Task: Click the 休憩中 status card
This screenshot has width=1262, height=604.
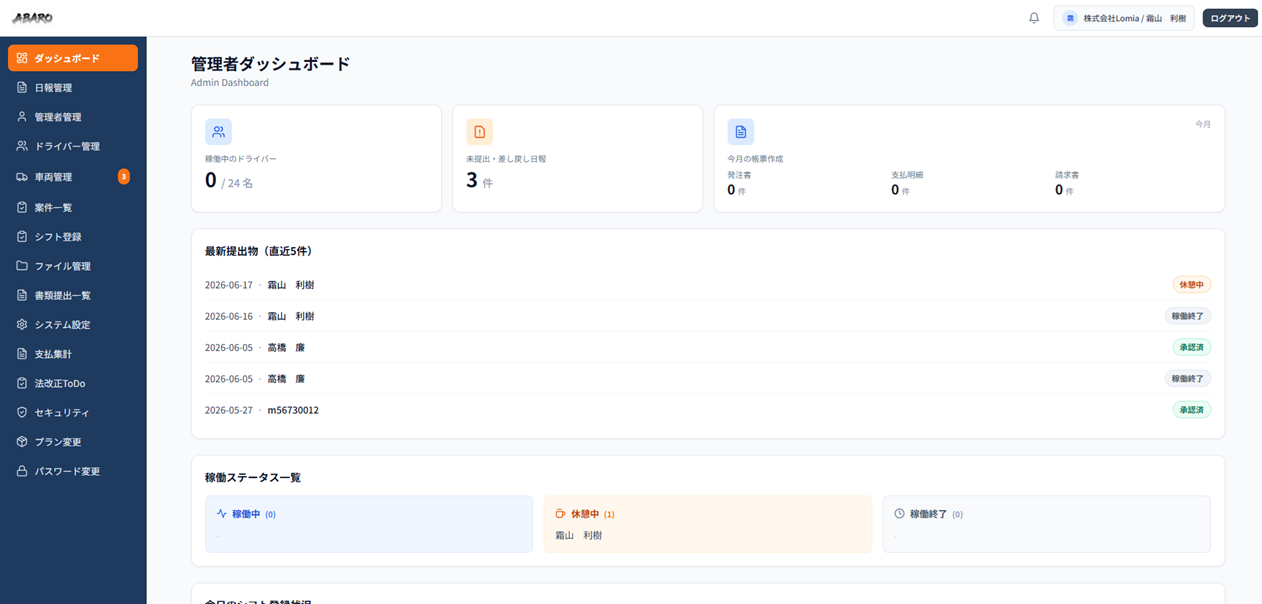Action: click(x=708, y=524)
